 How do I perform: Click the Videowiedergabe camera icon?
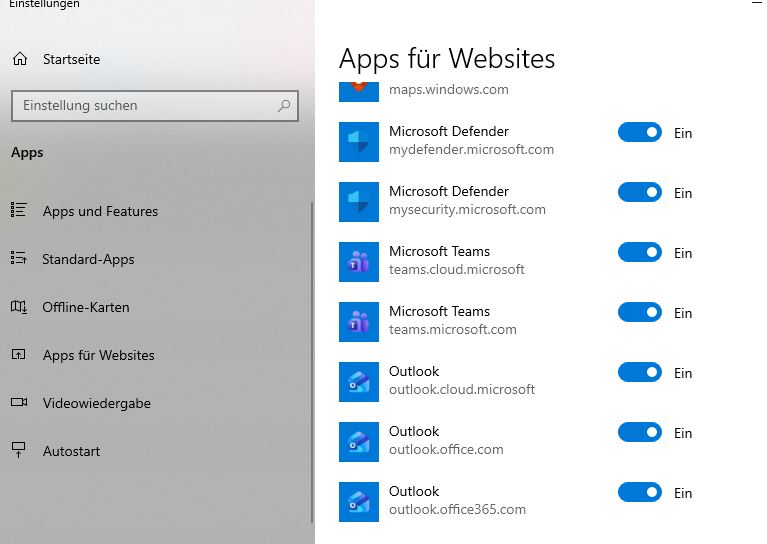coord(19,402)
